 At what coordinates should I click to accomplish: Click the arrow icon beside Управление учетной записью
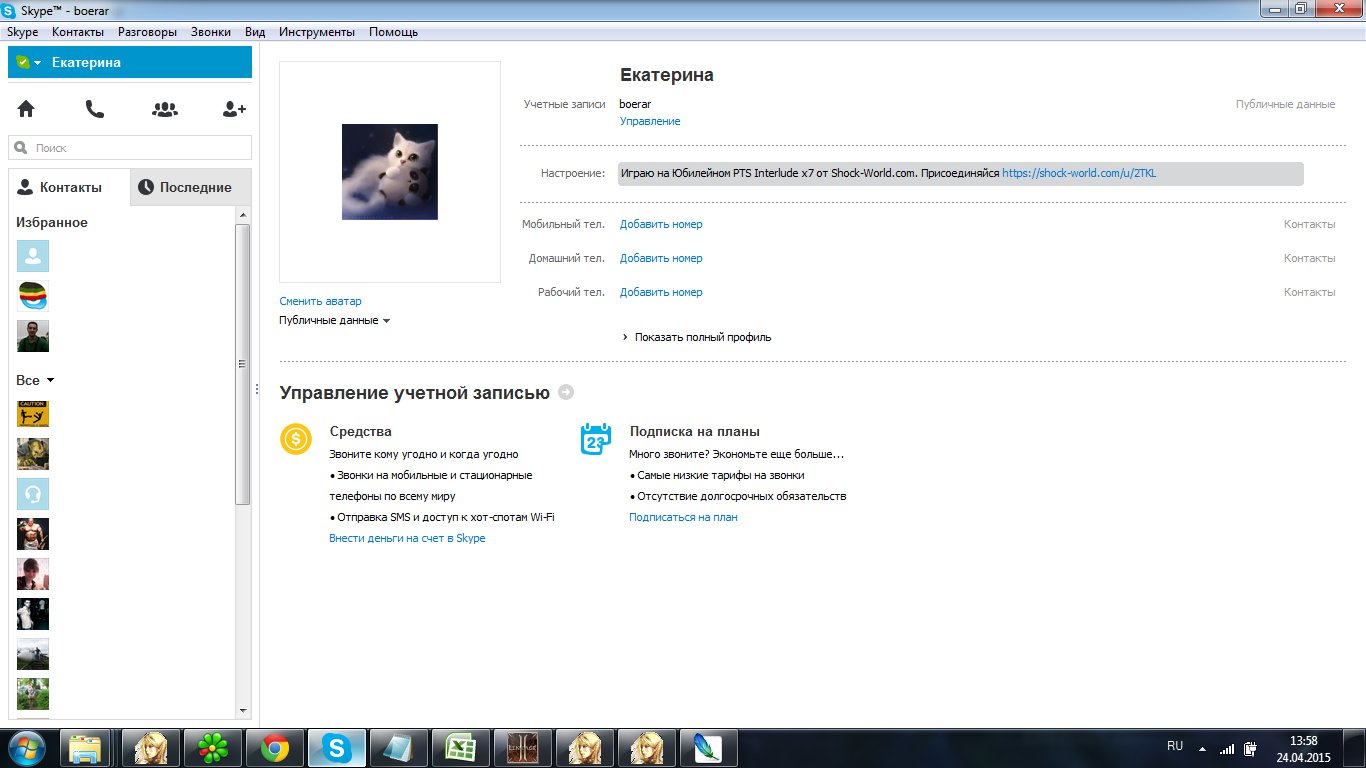(566, 393)
